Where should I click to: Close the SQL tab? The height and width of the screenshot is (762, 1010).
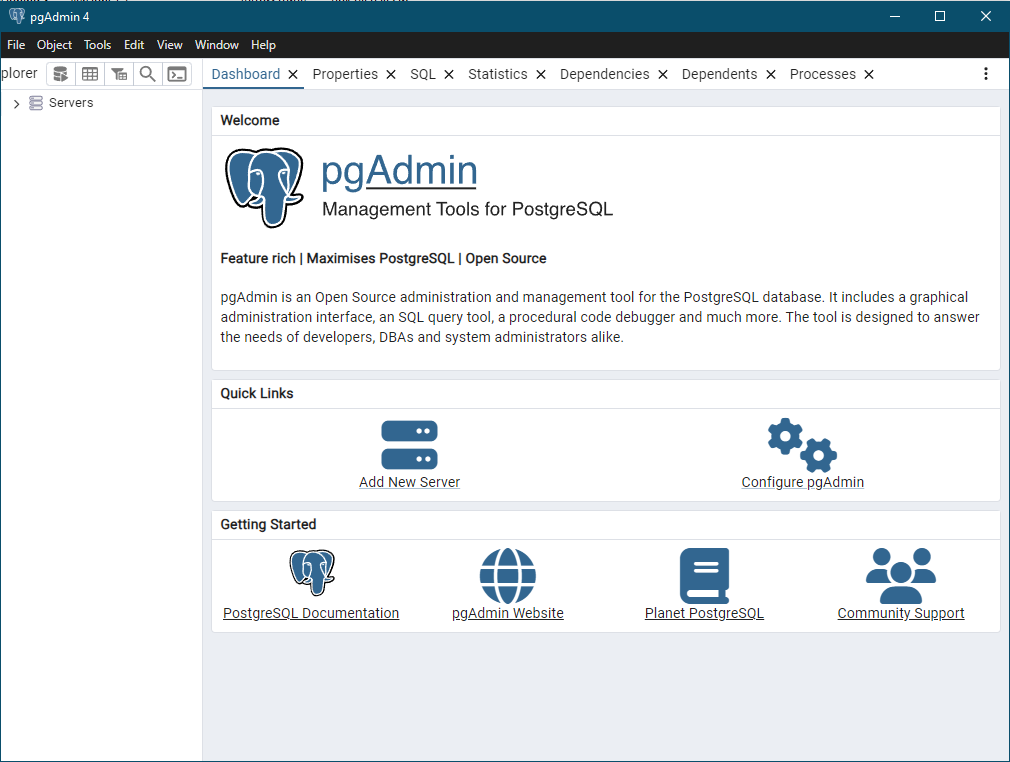[449, 75]
